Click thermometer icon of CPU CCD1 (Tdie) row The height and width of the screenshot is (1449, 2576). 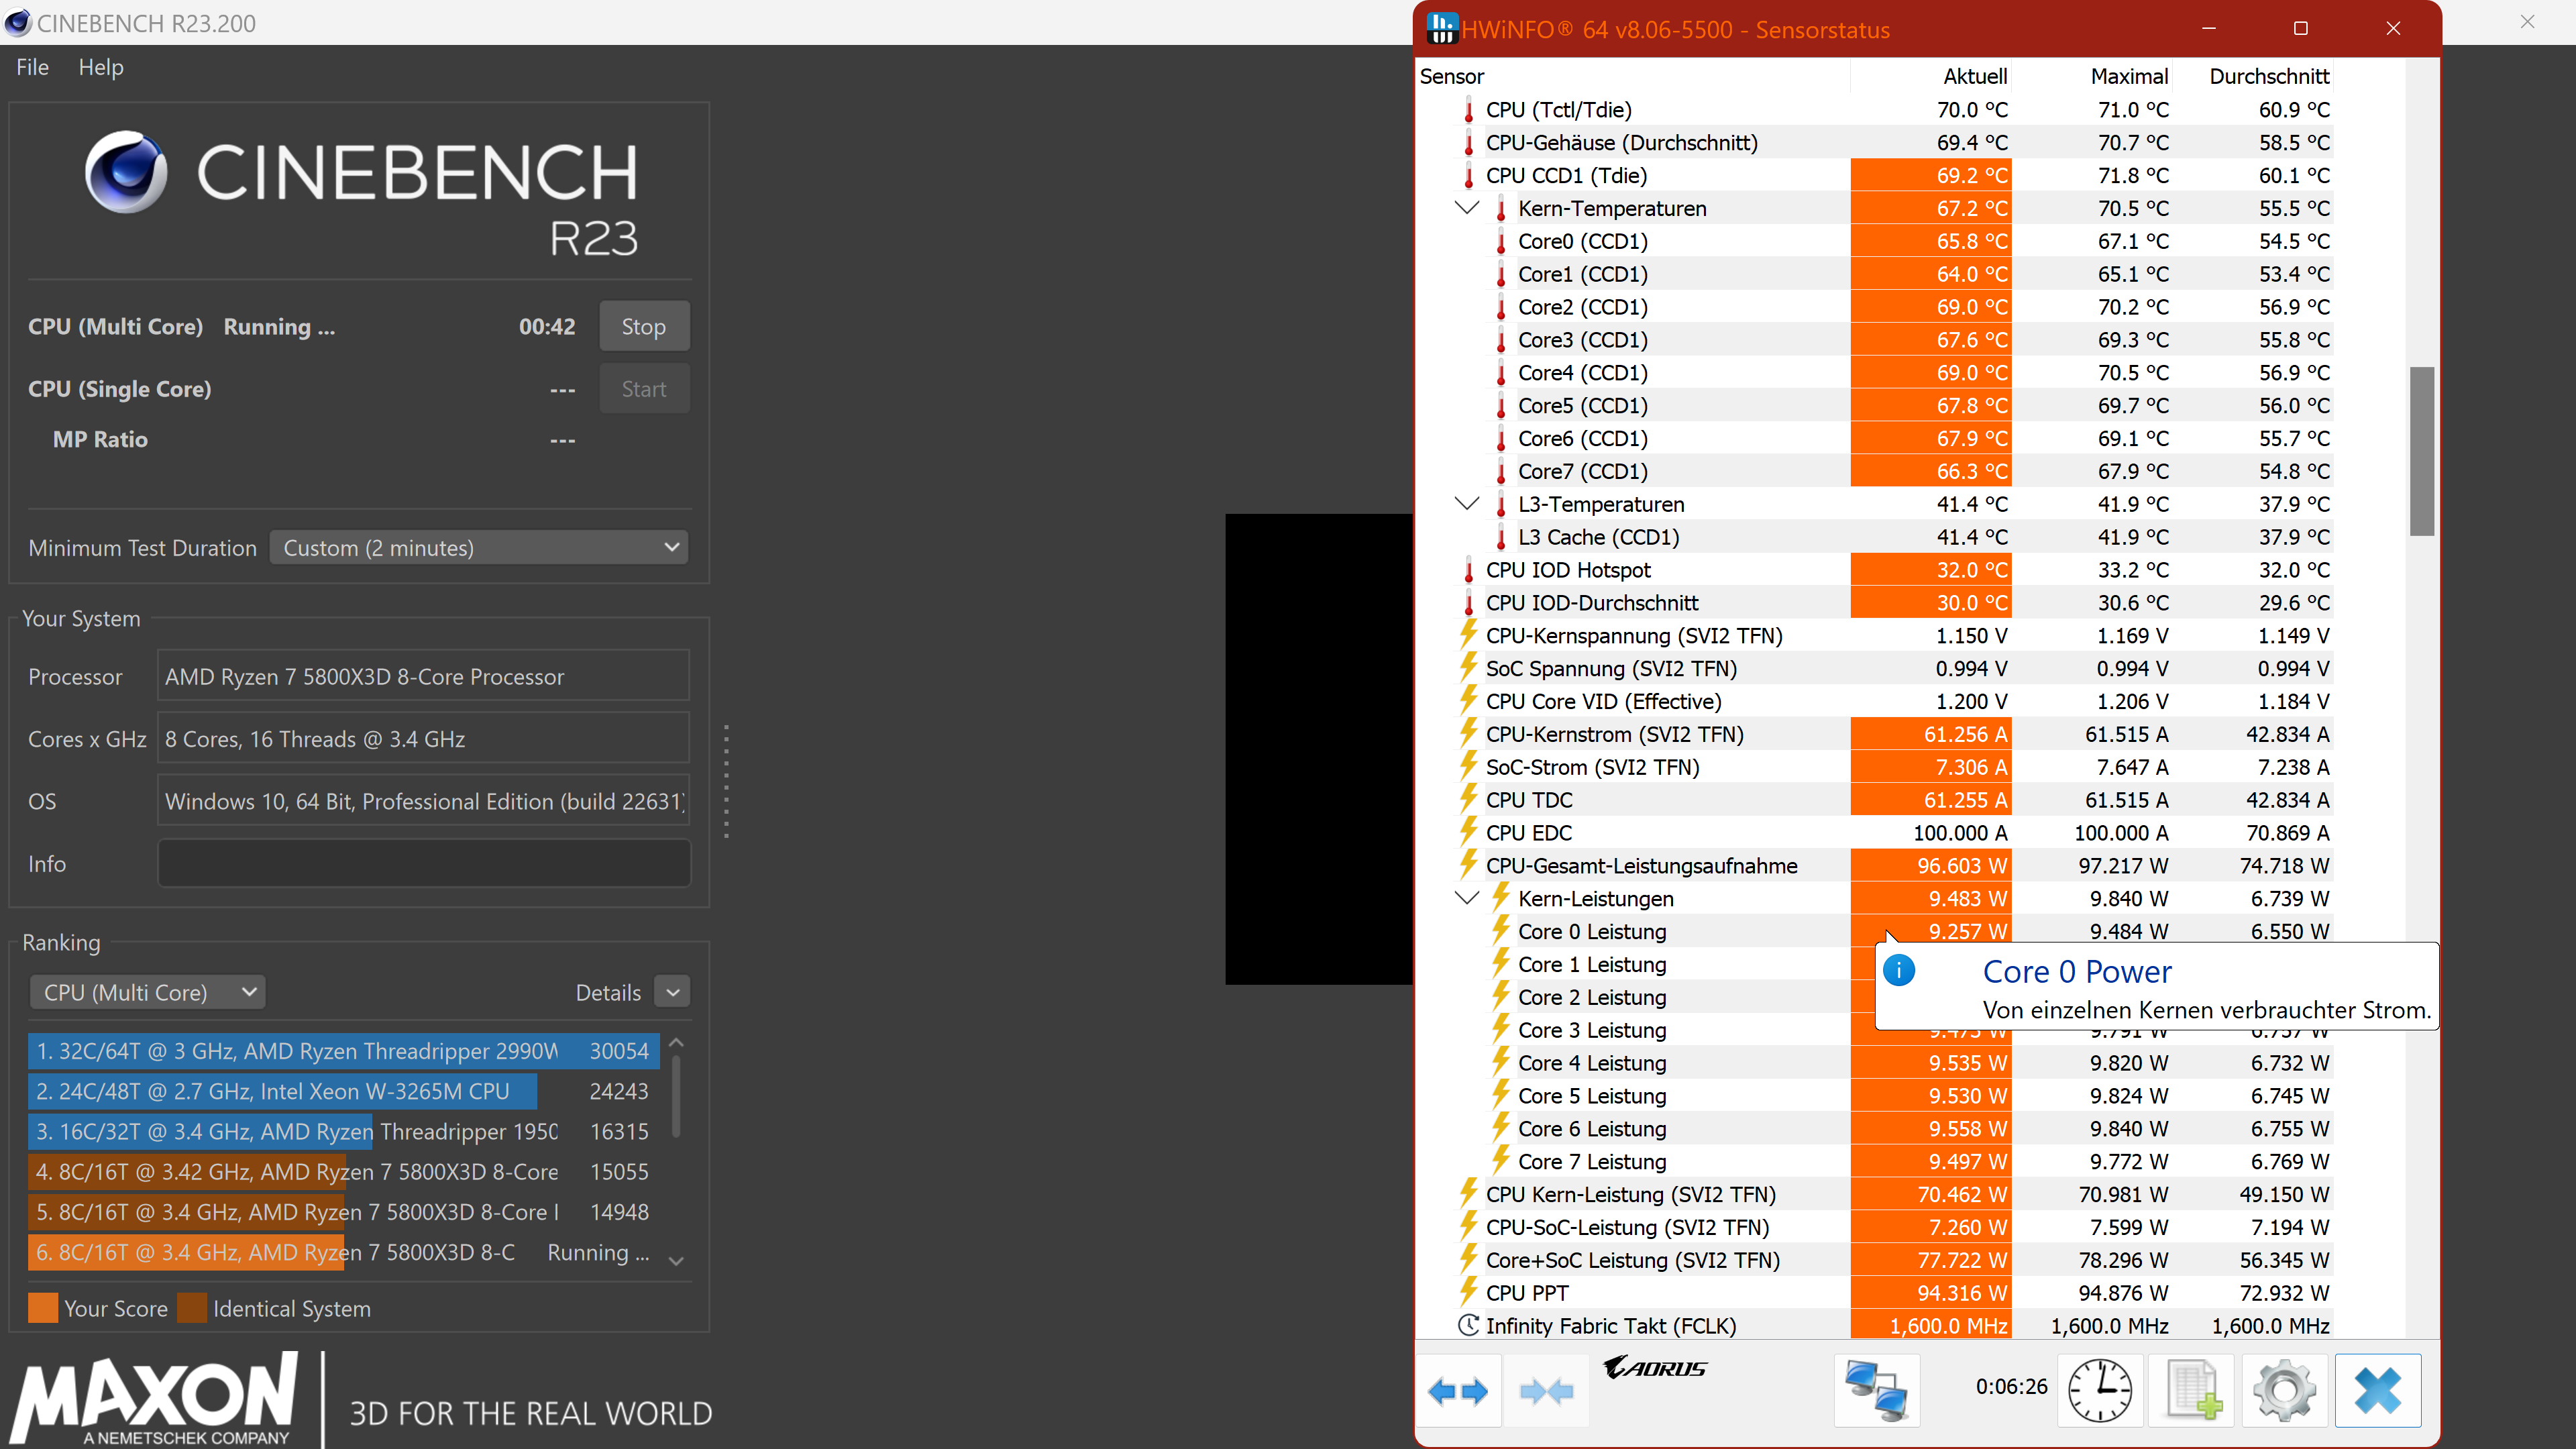pyautogui.click(x=1468, y=176)
